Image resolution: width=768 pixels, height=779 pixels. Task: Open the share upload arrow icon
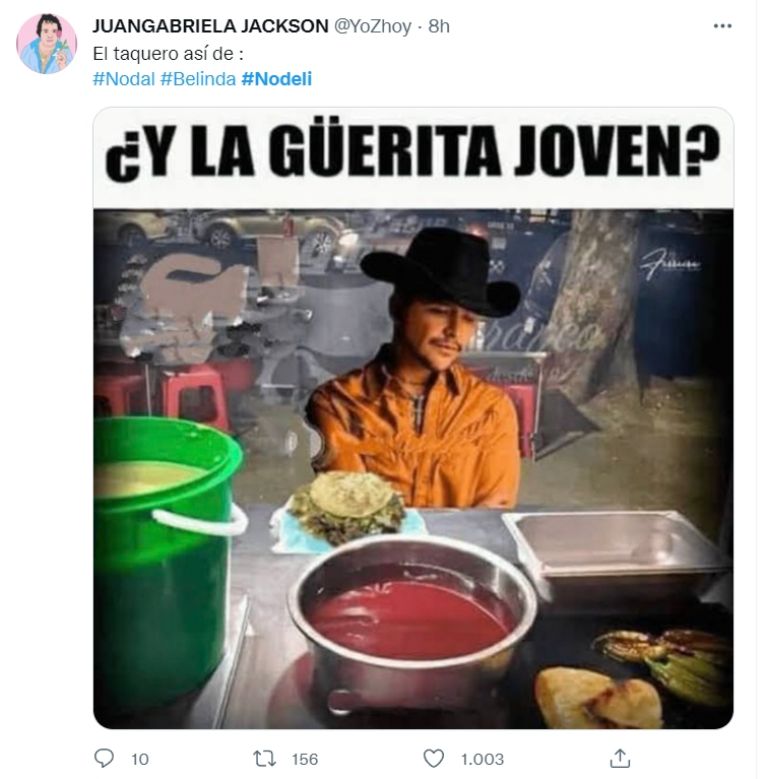point(619,759)
